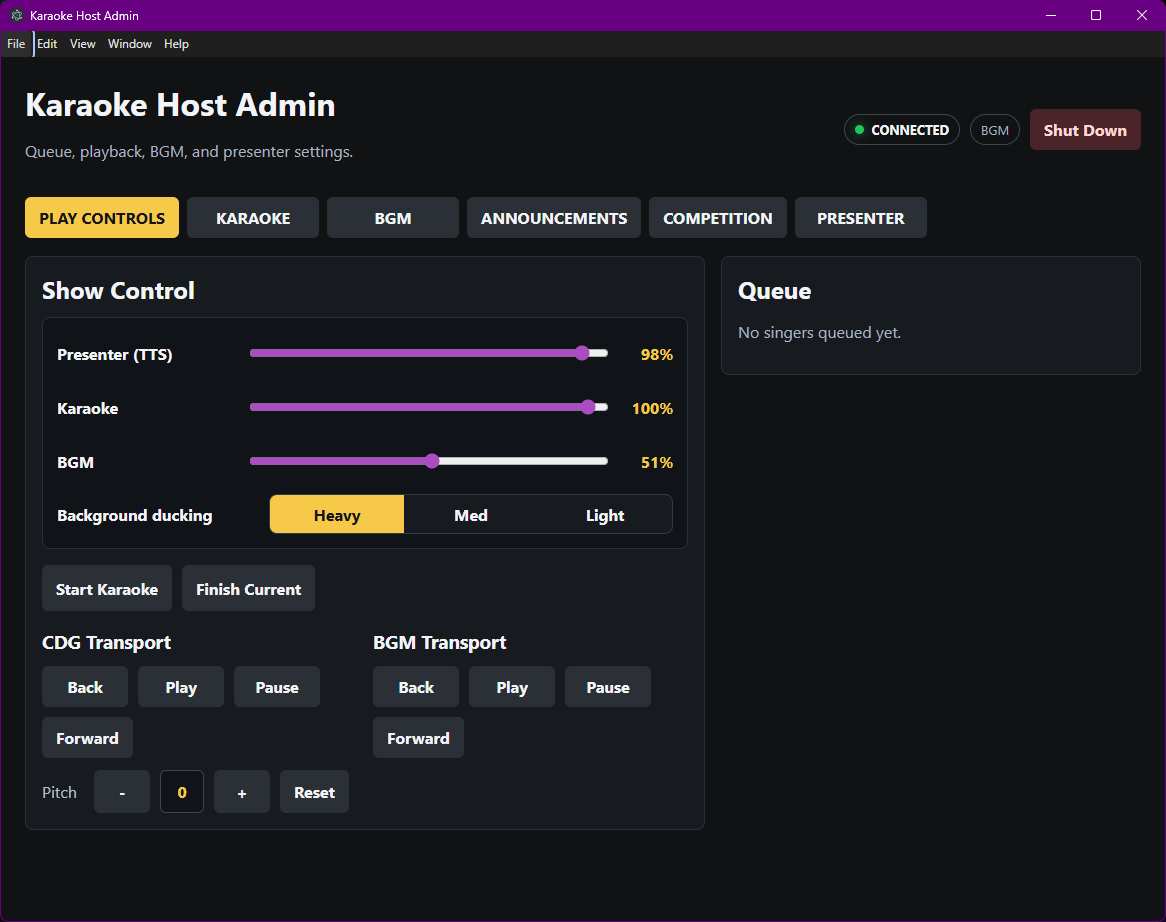Switch to the BGM tab

pyautogui.click(x=393, y=218)
